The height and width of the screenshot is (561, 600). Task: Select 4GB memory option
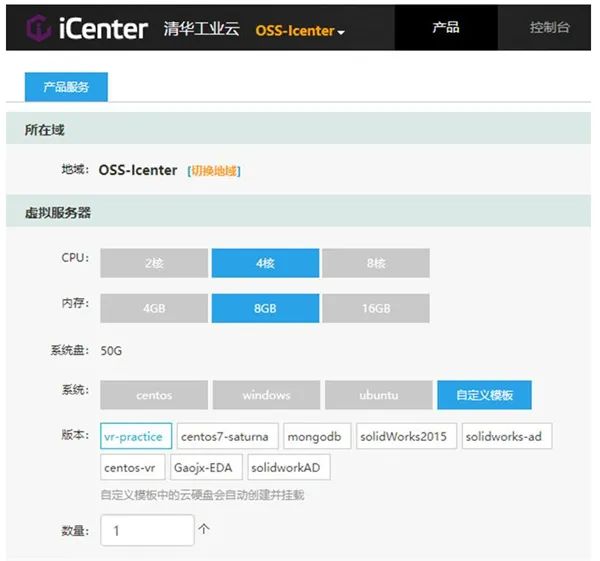coord(154,308)
